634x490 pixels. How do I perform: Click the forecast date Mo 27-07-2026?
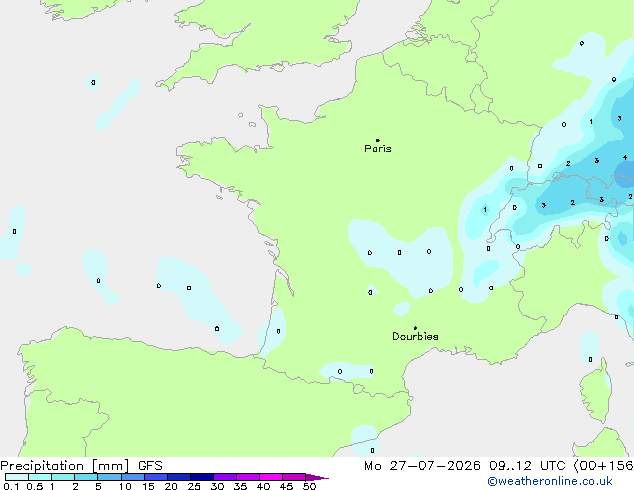422,466
